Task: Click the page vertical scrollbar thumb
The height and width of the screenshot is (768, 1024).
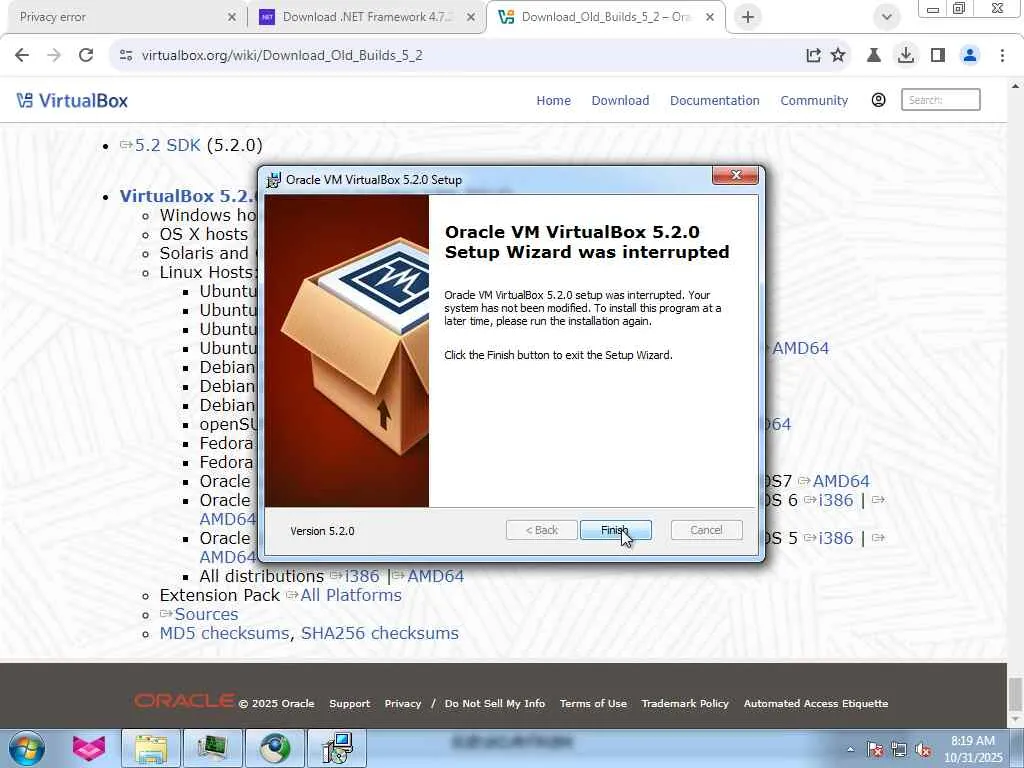Action: [1016, 694]
